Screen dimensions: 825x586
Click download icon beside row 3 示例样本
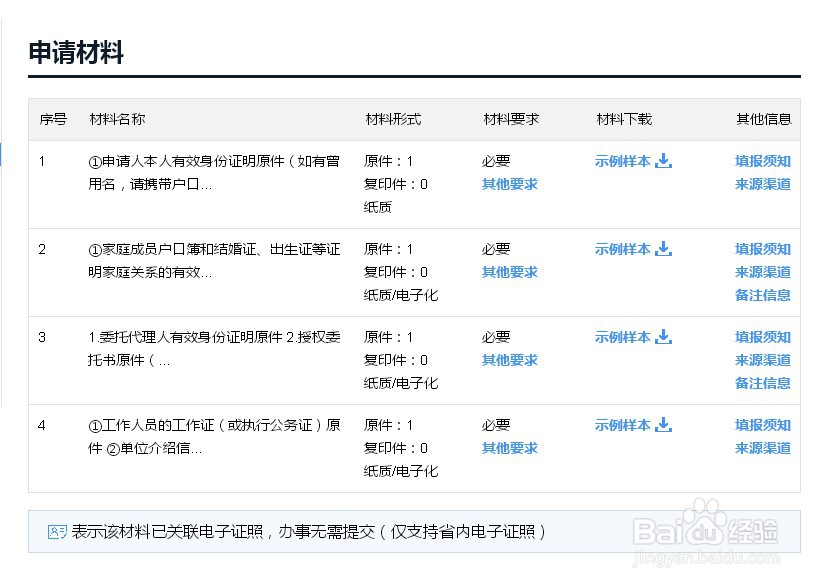click(x=663, y=336)
